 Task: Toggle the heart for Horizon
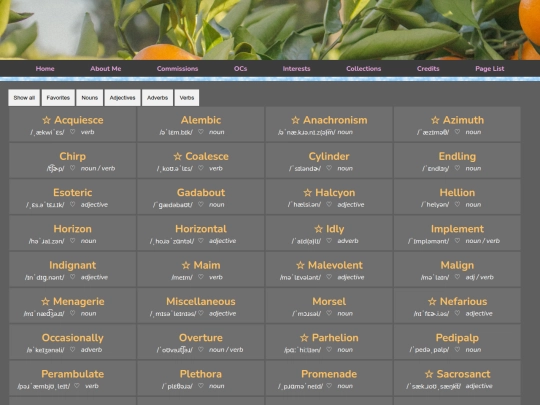72,240
